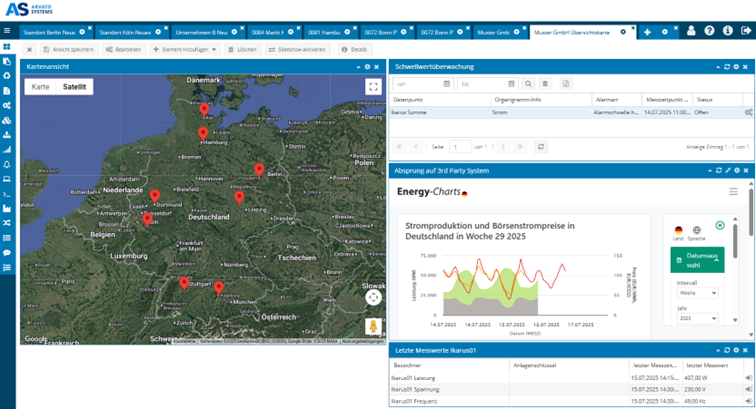
Task: Open gear settings for Ikarus Summe row
Action: coord(748,113)
